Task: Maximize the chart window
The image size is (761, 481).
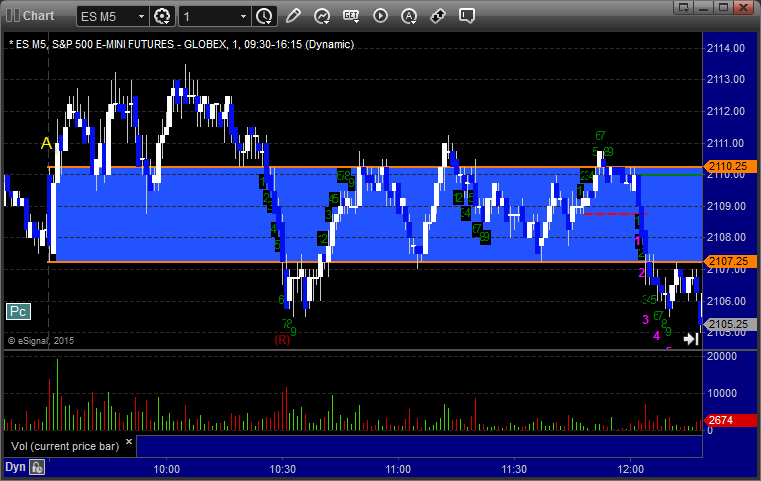Action: point(723,7)
